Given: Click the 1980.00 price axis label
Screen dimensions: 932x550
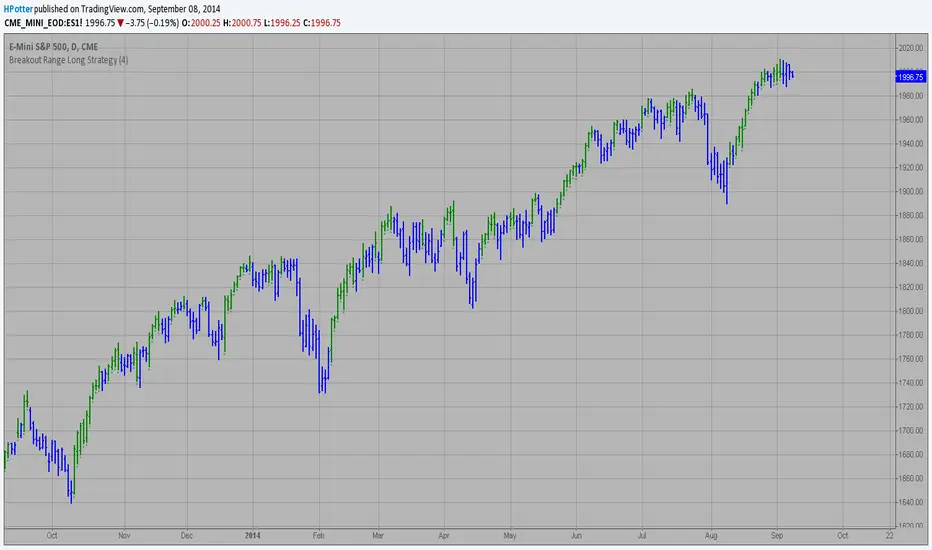Looking at the screenshot, I should coord(911,96).
